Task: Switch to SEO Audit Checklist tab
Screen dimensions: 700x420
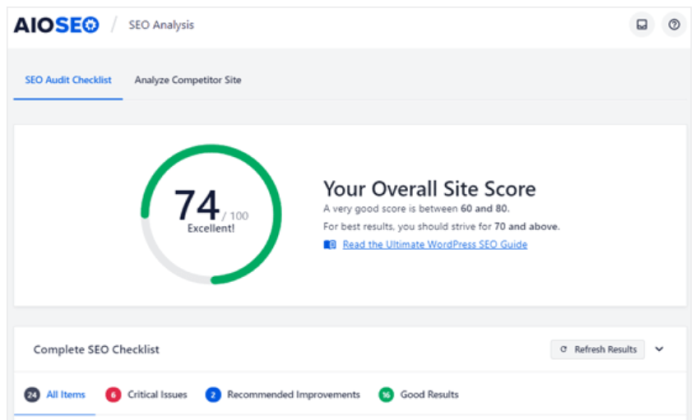Action: (x=68, y=80)
